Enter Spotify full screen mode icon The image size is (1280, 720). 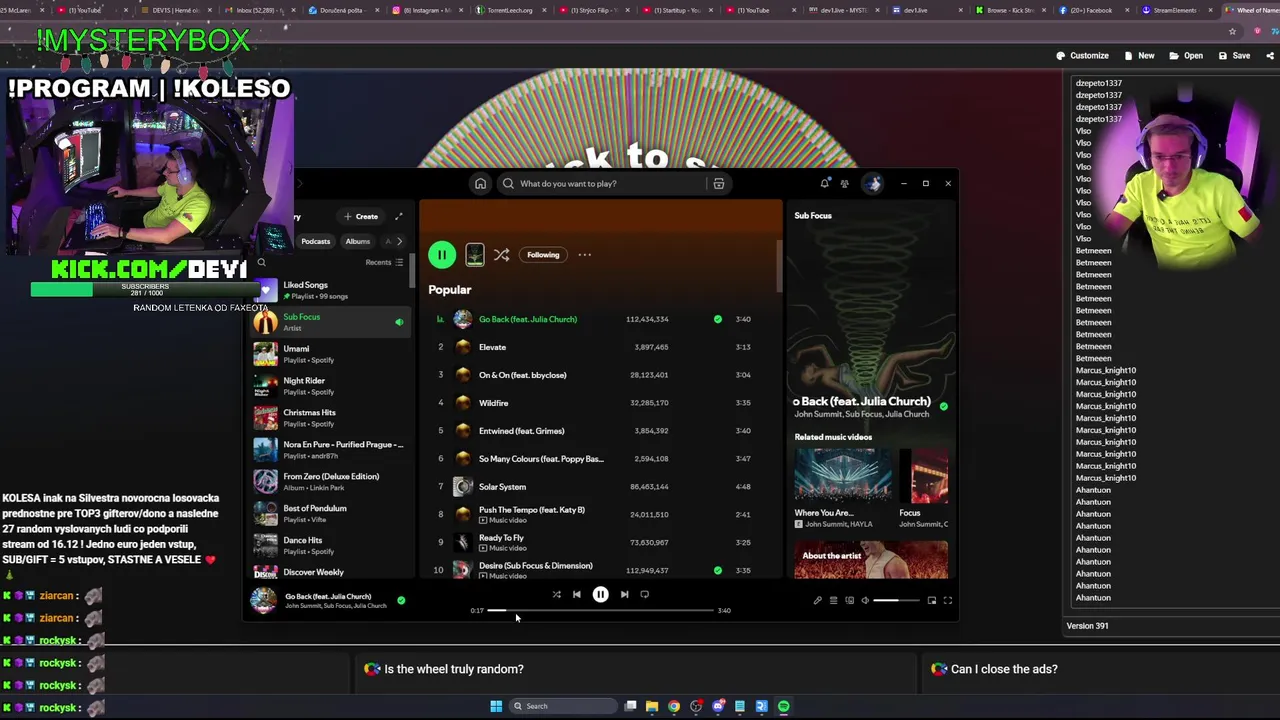947,601
